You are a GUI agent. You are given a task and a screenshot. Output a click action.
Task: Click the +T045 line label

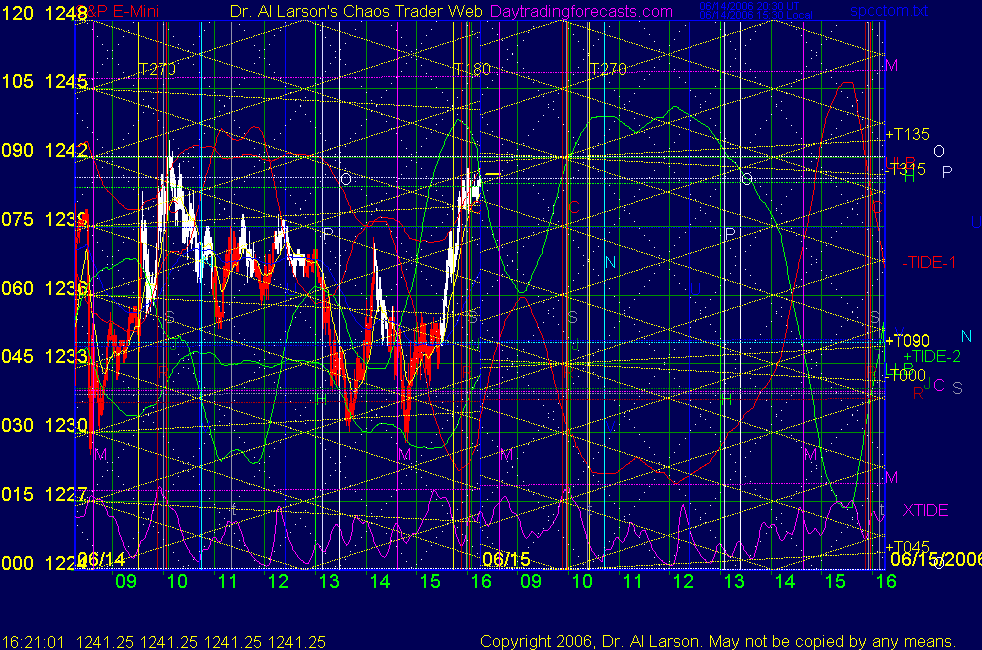(x=907, y=547)
